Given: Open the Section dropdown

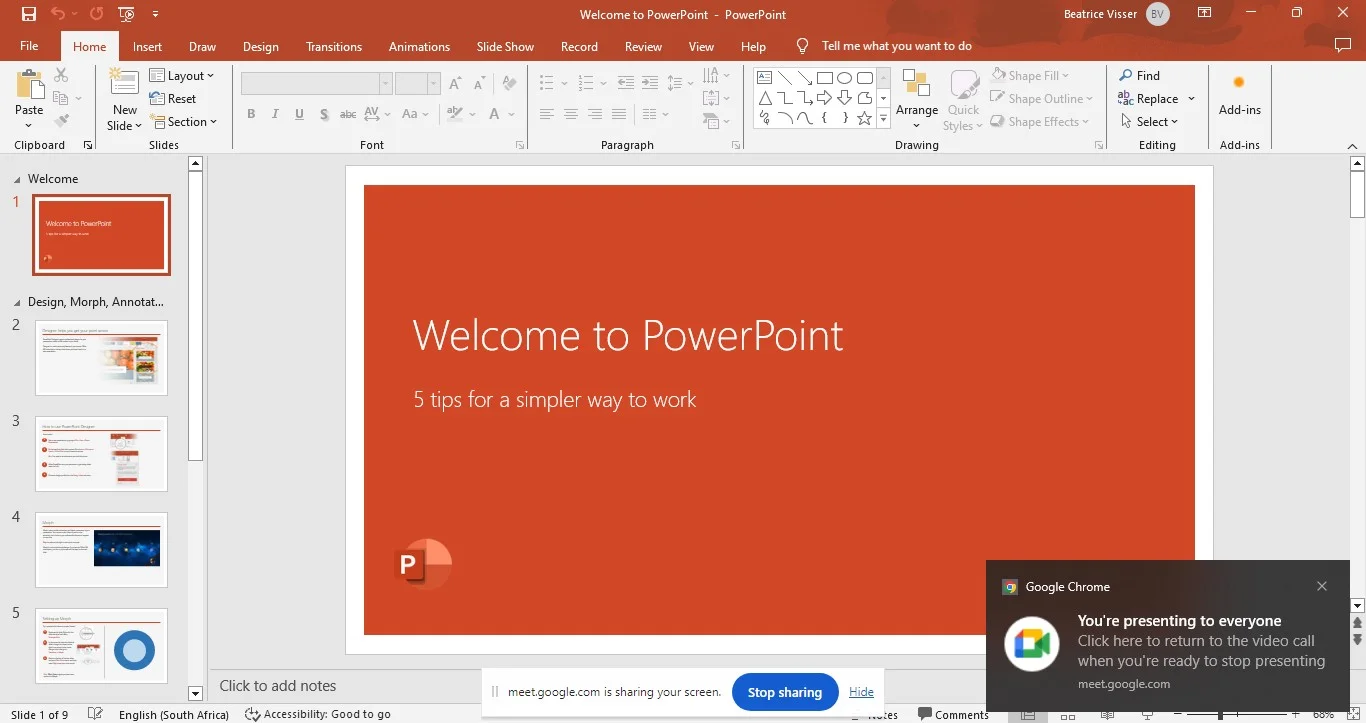Looking at the screenshot, I should click(x=184, y=121).
